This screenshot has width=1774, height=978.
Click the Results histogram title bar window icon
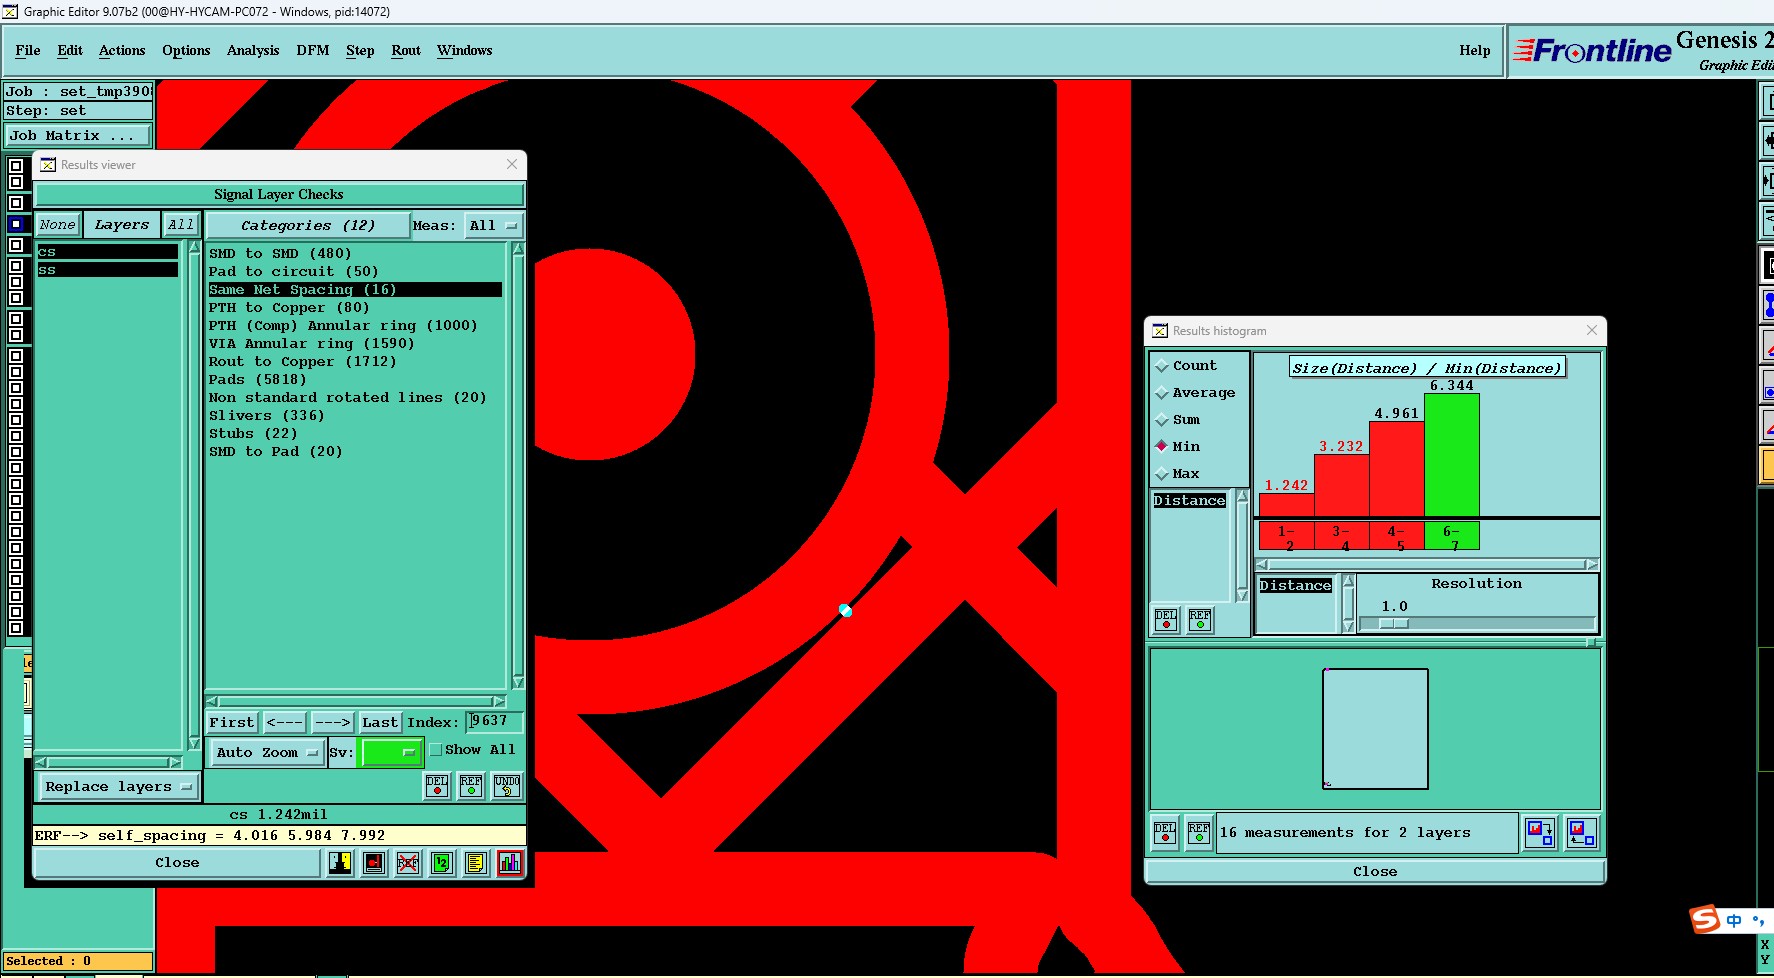[x=1160, y=331]
